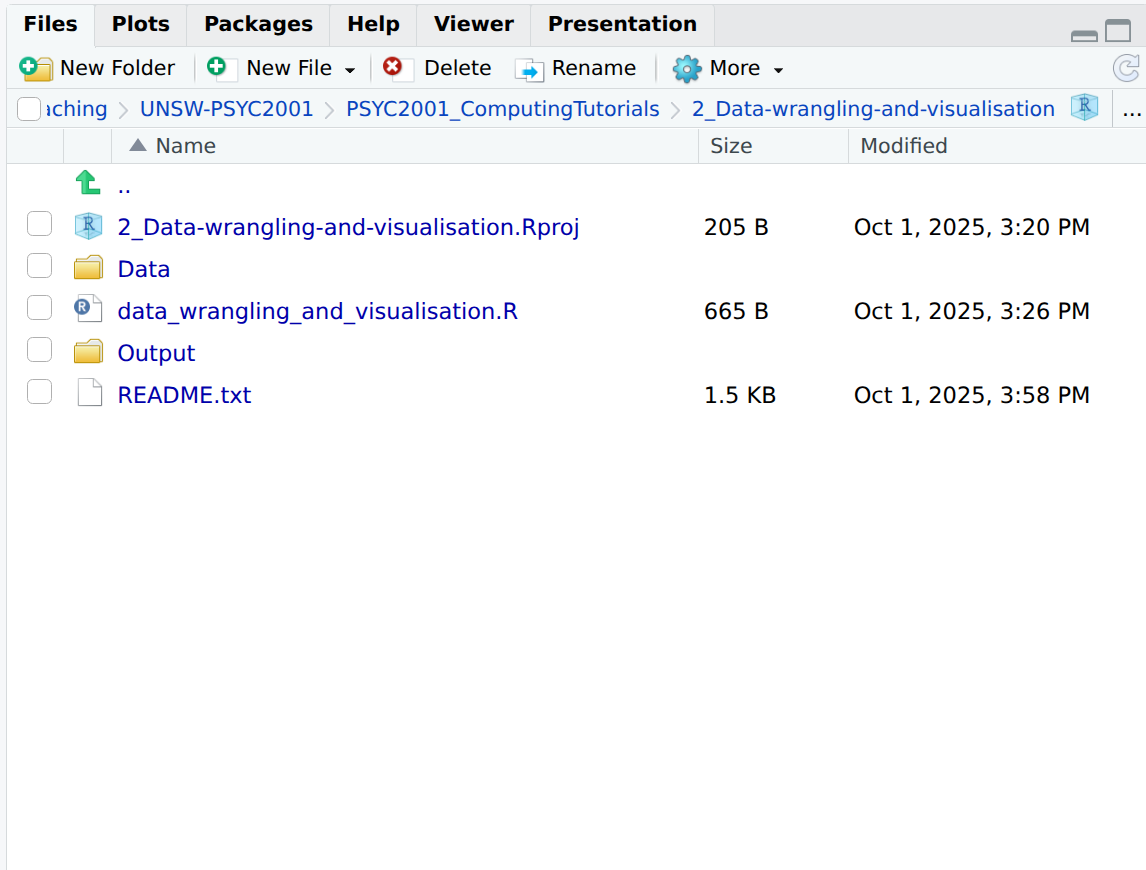Click the R script file icon
The width and height of the screenshot is (1146, 870).
coord(88,310)
